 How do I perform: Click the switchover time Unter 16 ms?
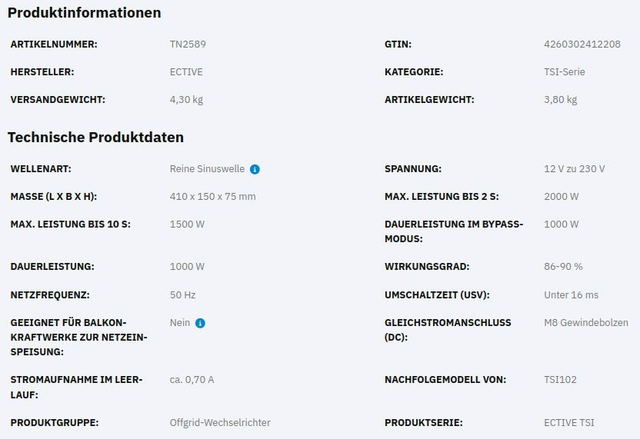tap(571, 295)
